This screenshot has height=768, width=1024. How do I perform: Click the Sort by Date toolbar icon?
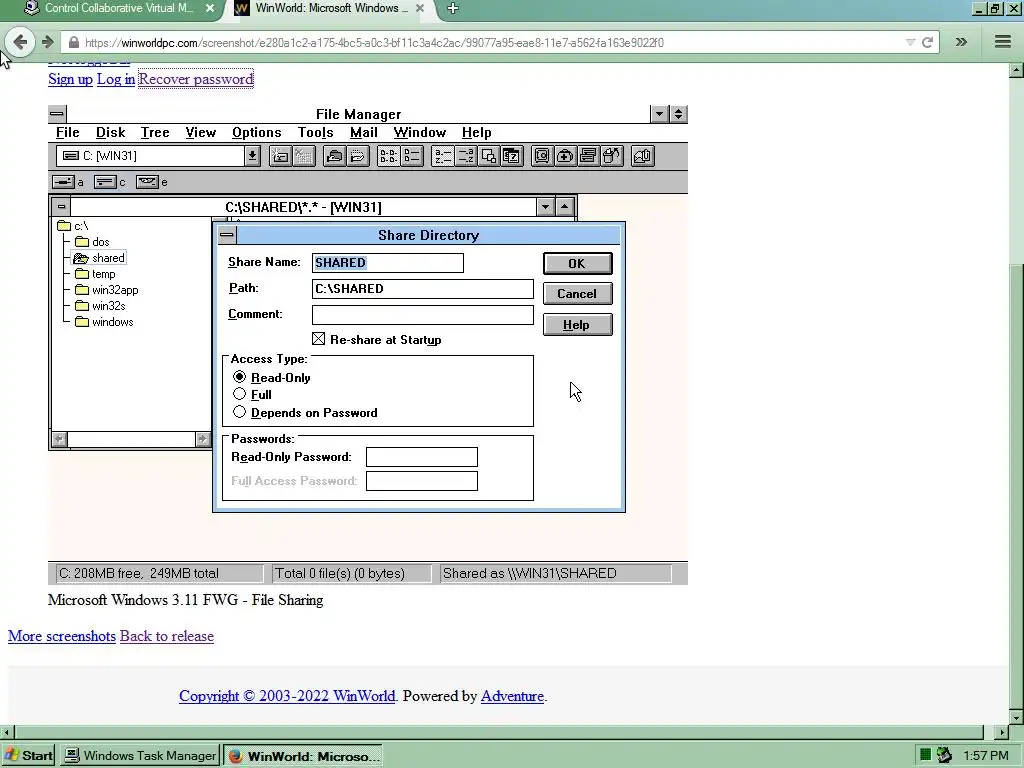(x=512, y=156)
